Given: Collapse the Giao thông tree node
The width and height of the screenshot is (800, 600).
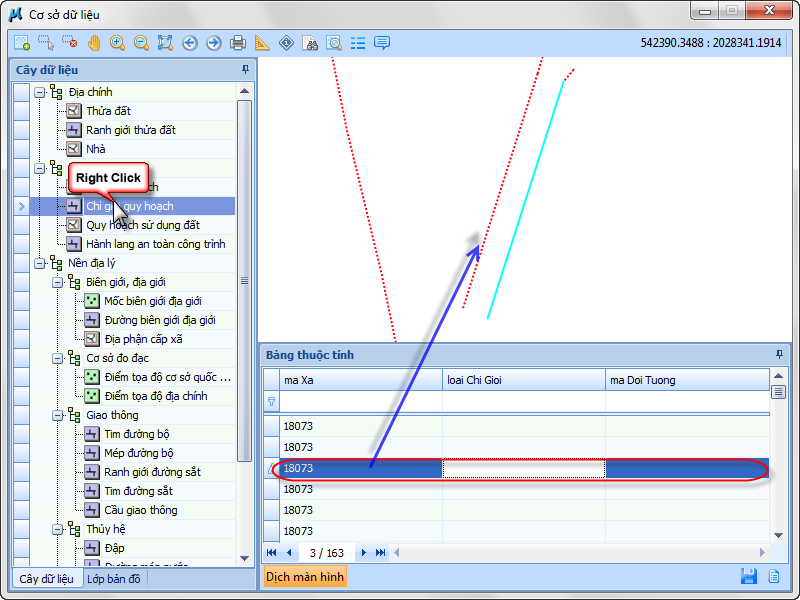Looking at the screenshot, I should (58, 415).
